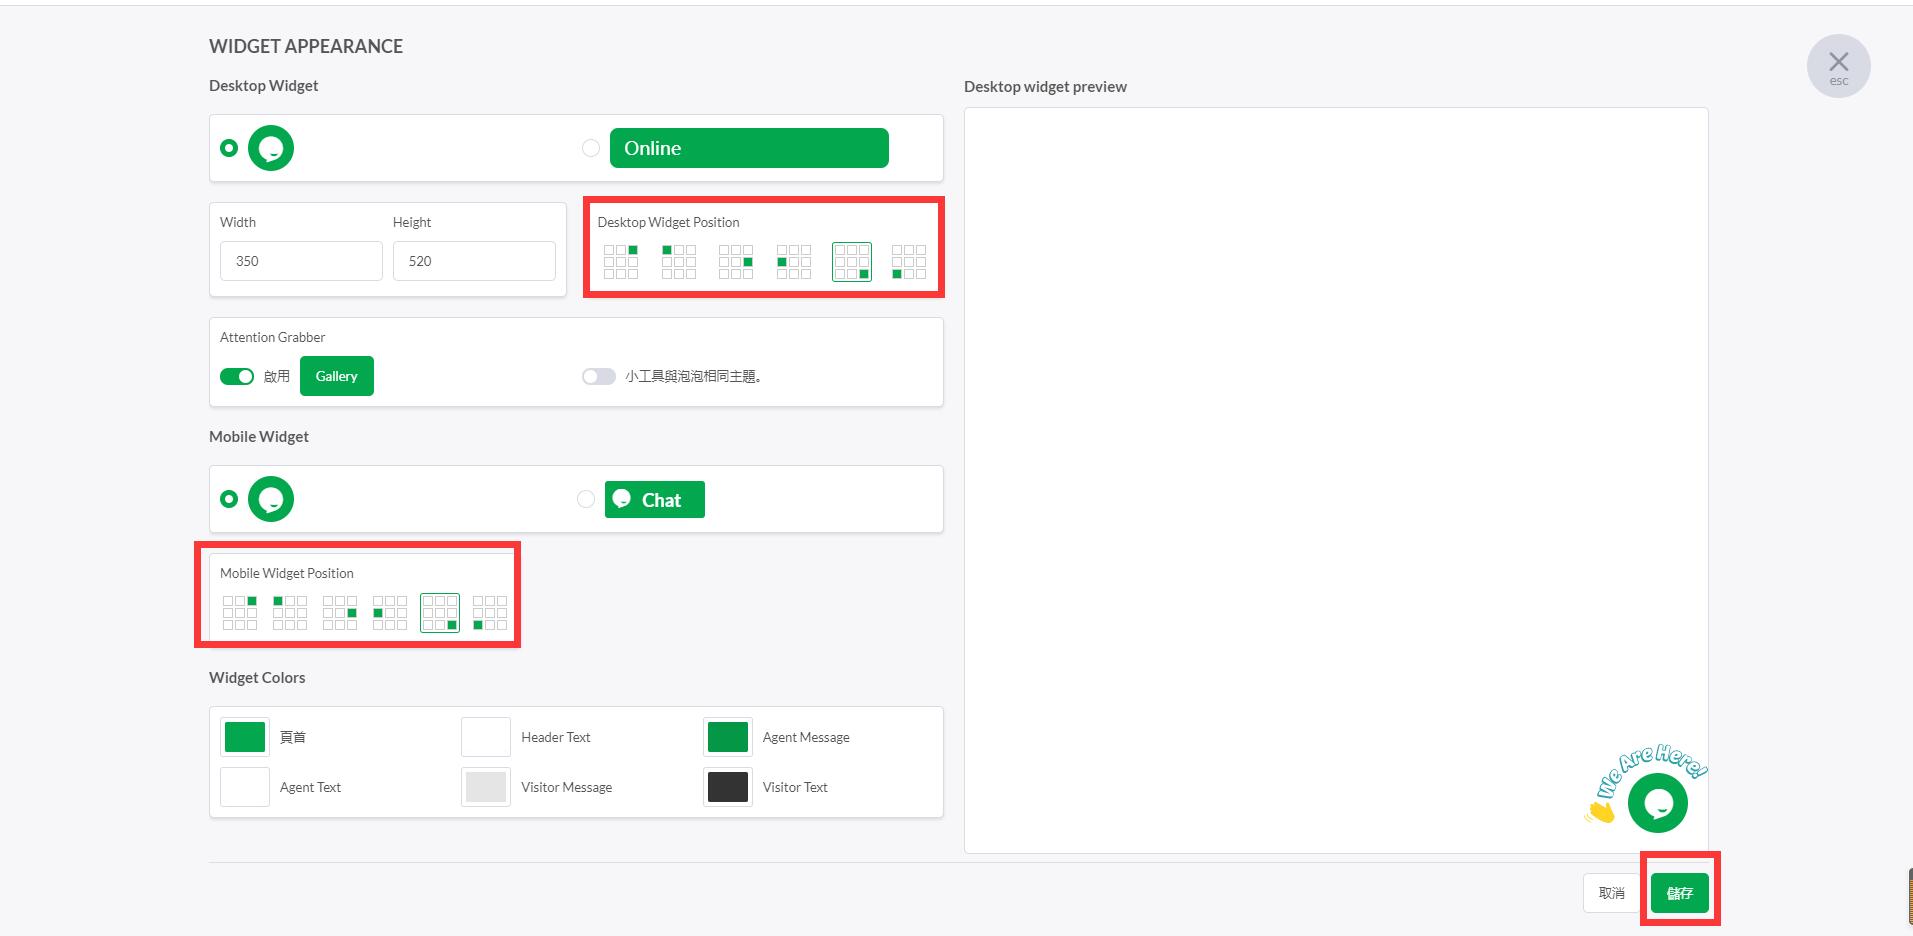Choose middle-left mobile widget position icon
Screen dimensions: 1913x936
coord(390,613)
